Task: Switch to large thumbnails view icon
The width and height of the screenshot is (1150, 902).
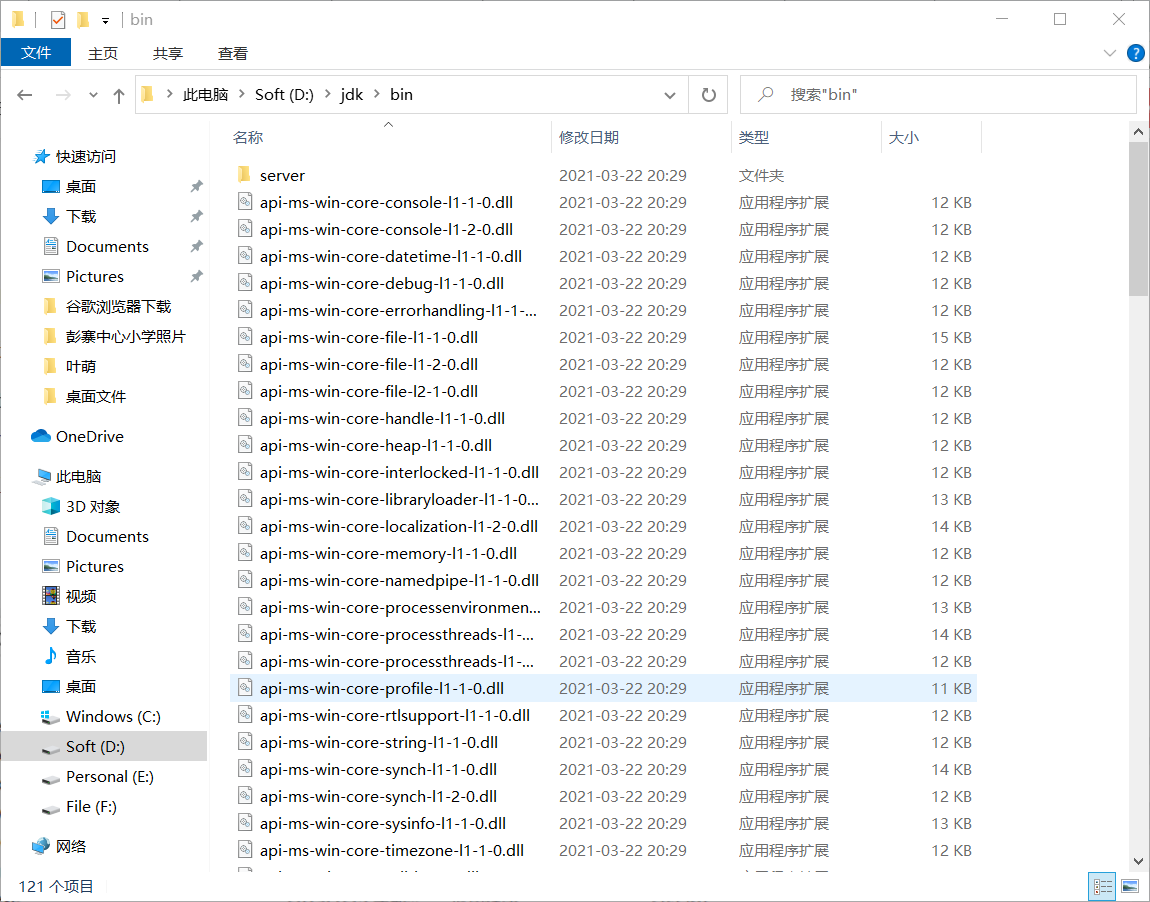Action: (x=1130, y=886)
